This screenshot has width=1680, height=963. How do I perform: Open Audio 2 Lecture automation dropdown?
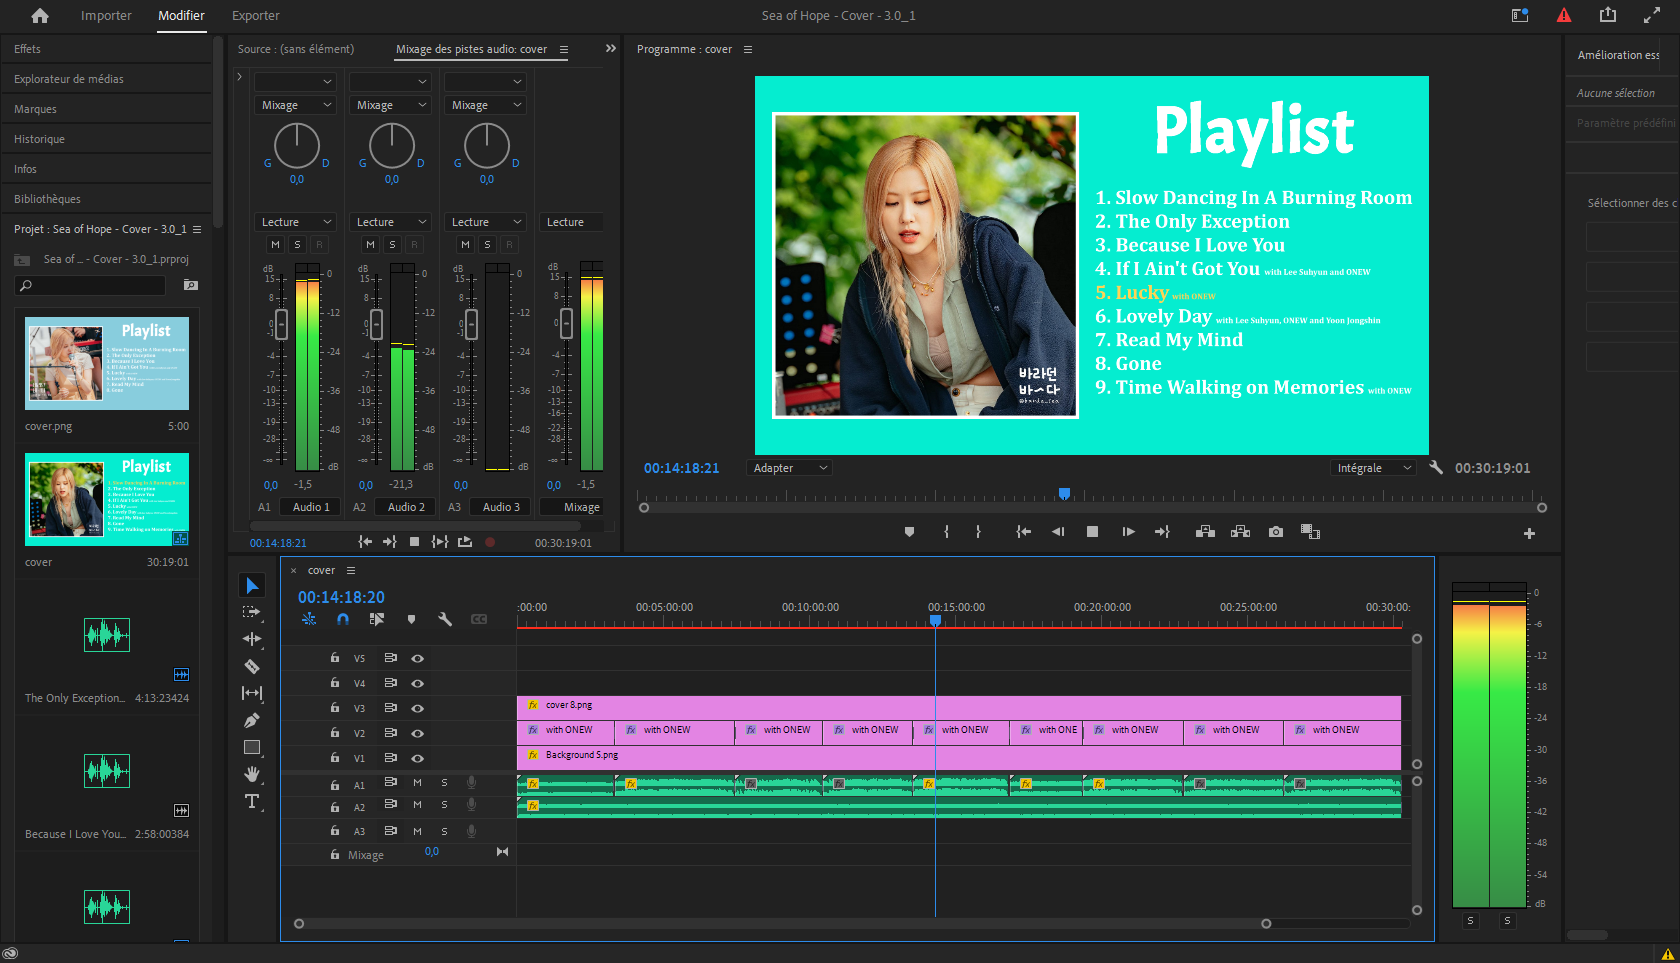coord(390,222)
